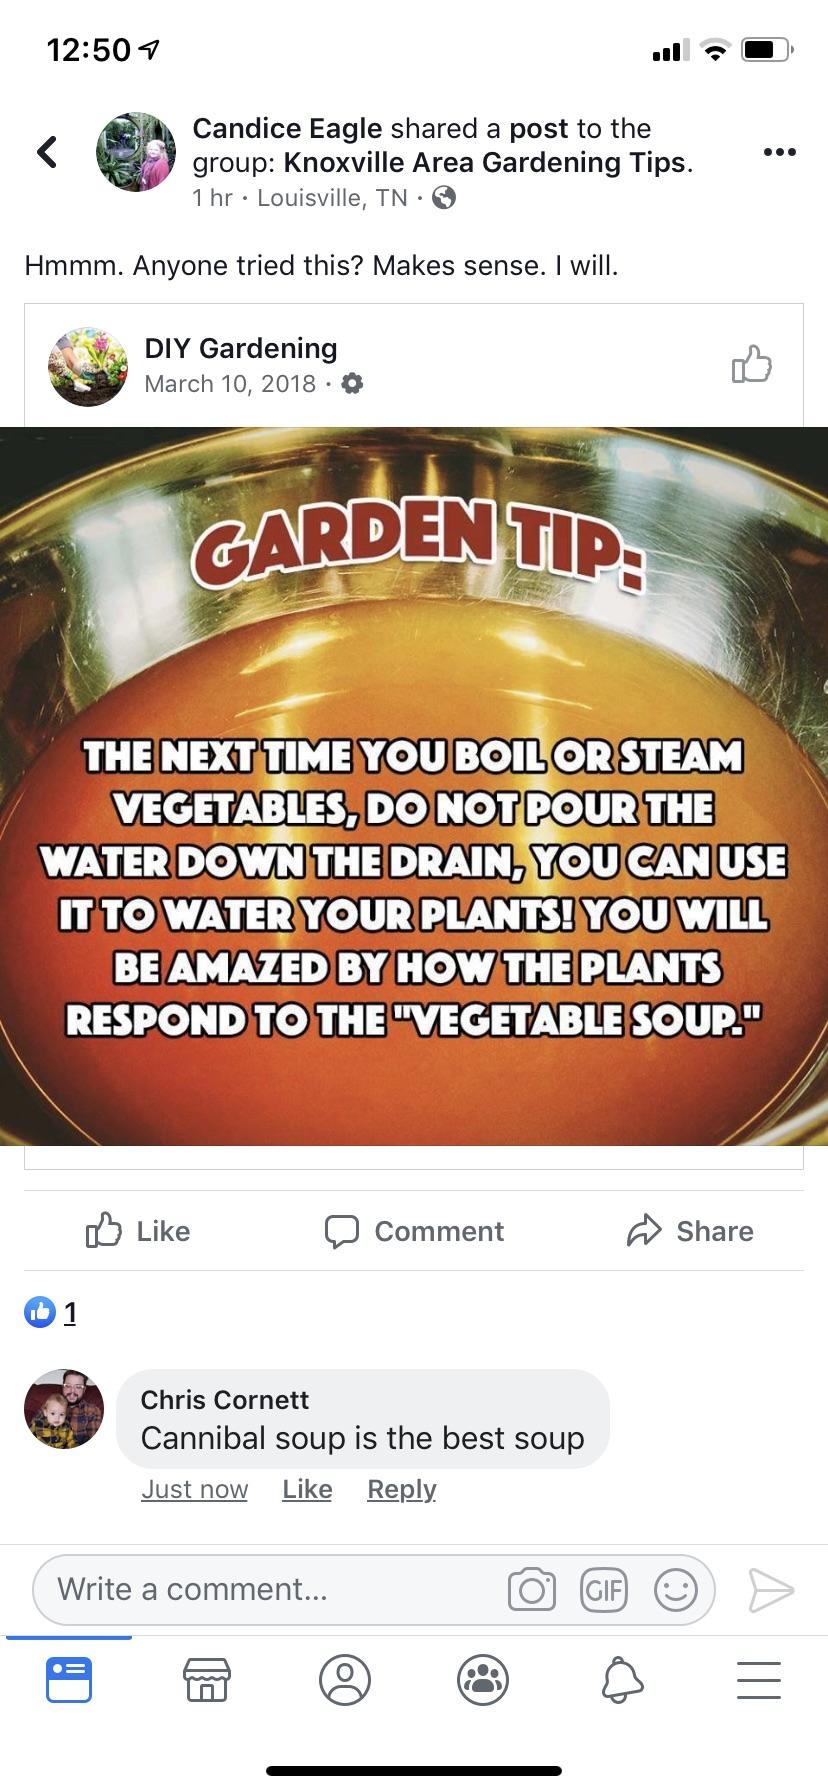
Task: Toggle Like on the shared post
Action: pos(138,1231)
